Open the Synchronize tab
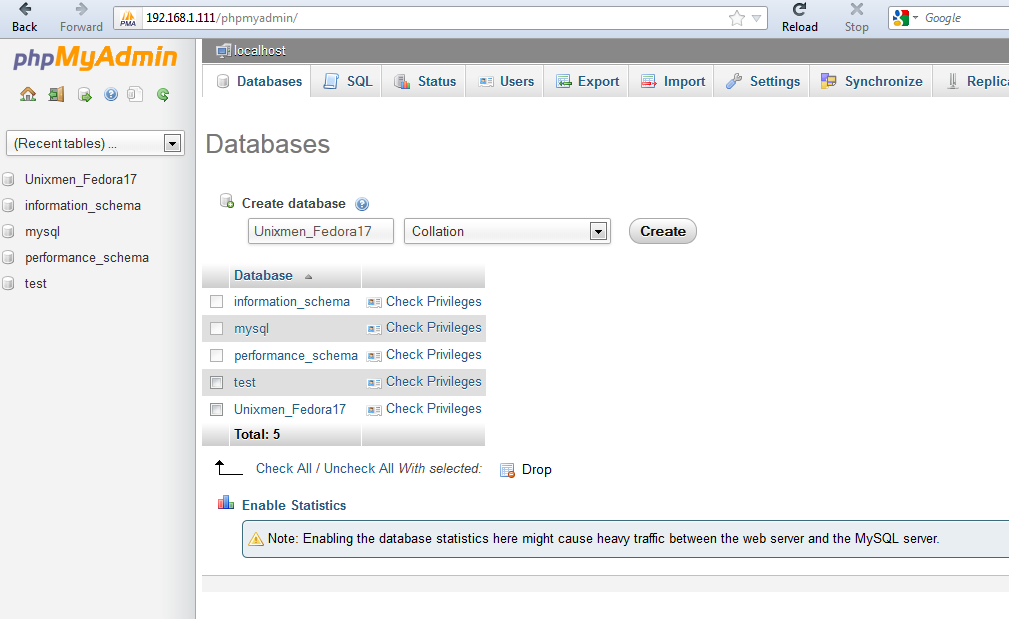This screenshot has width=1009, height=619. [x=871, y=81]
